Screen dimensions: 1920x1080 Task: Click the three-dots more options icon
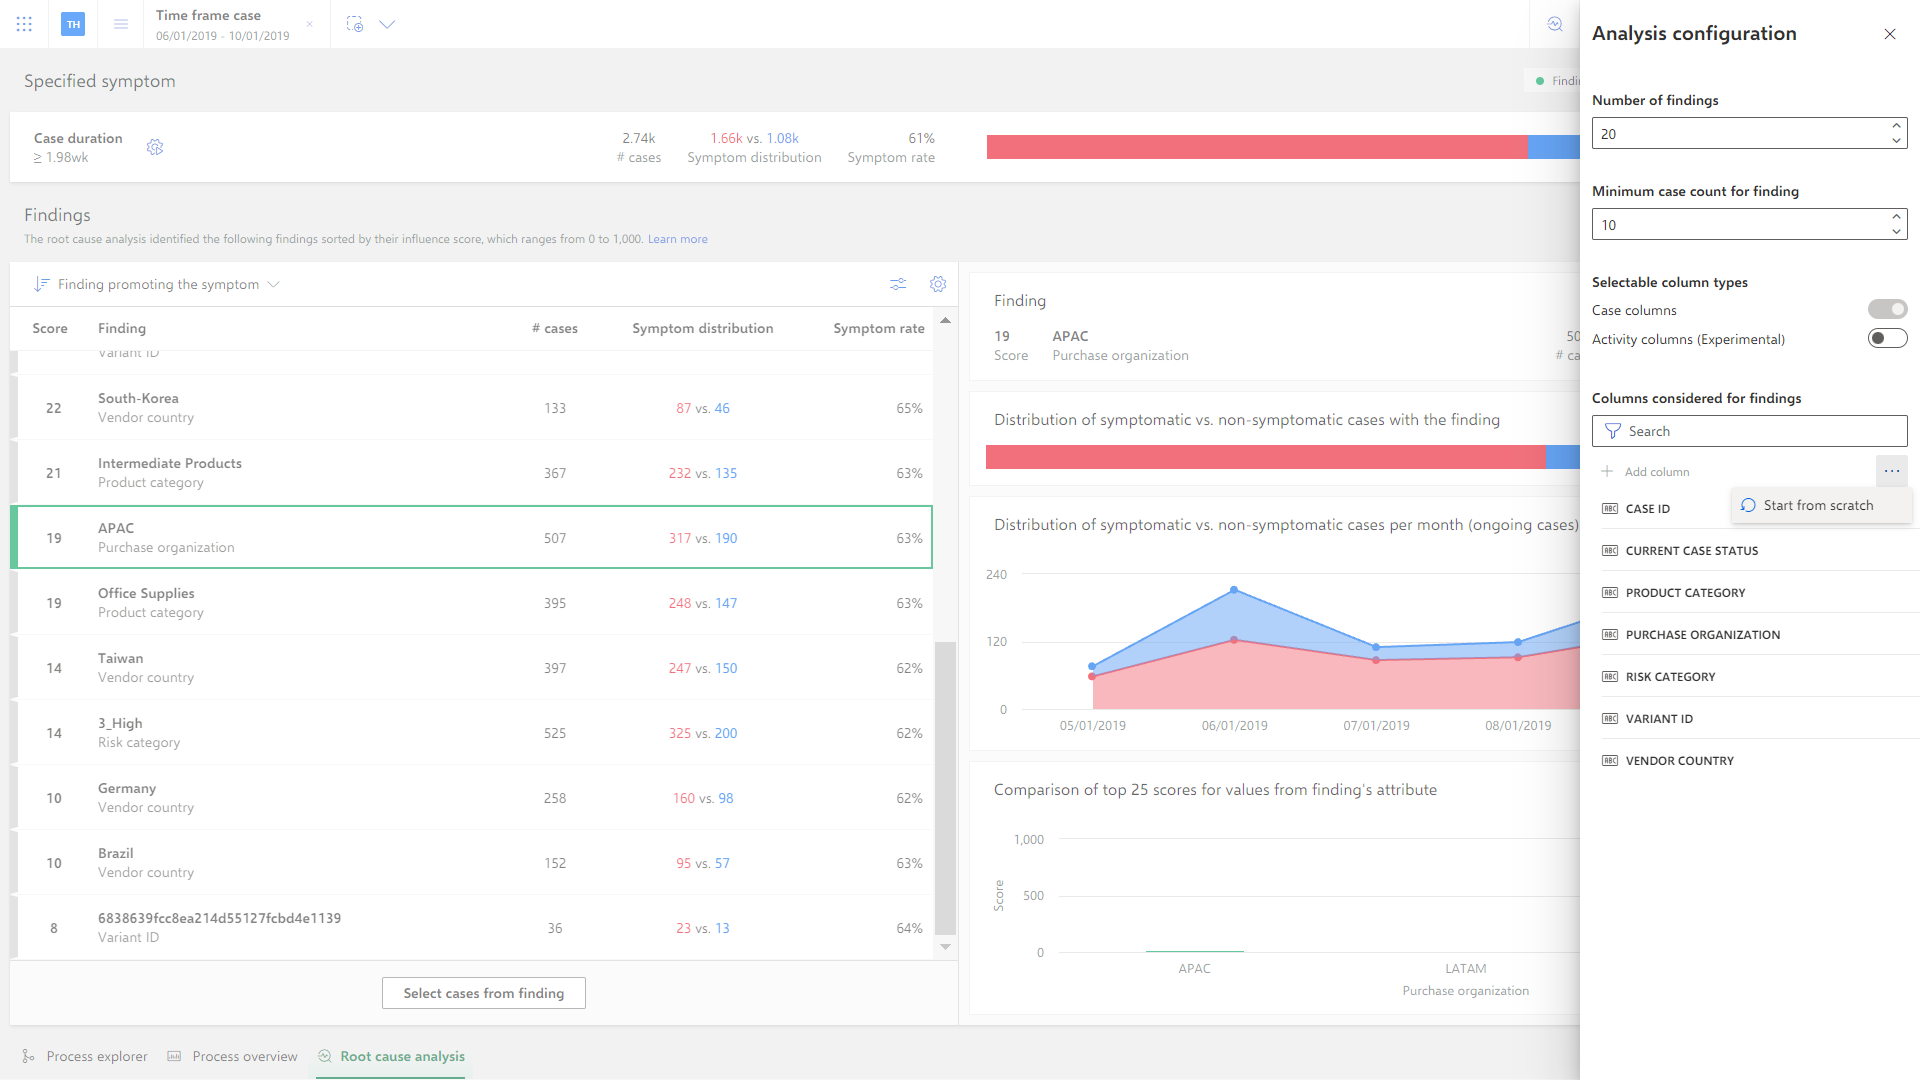tap(1892, 471)
